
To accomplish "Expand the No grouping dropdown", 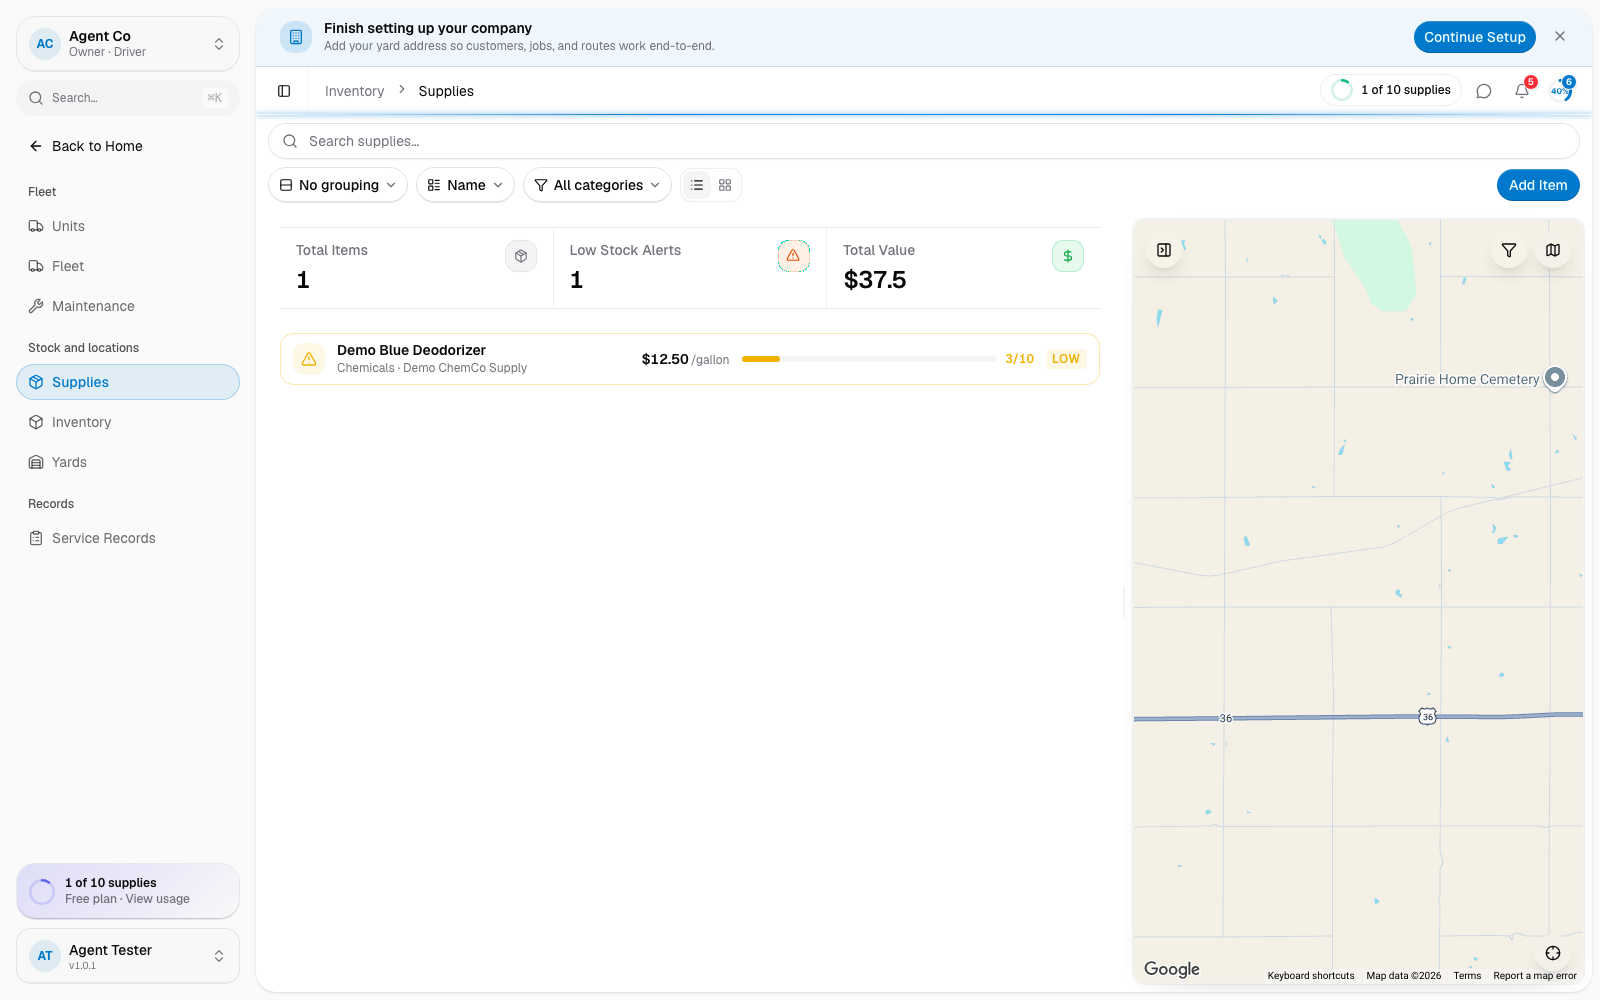I will click(338, 185).
